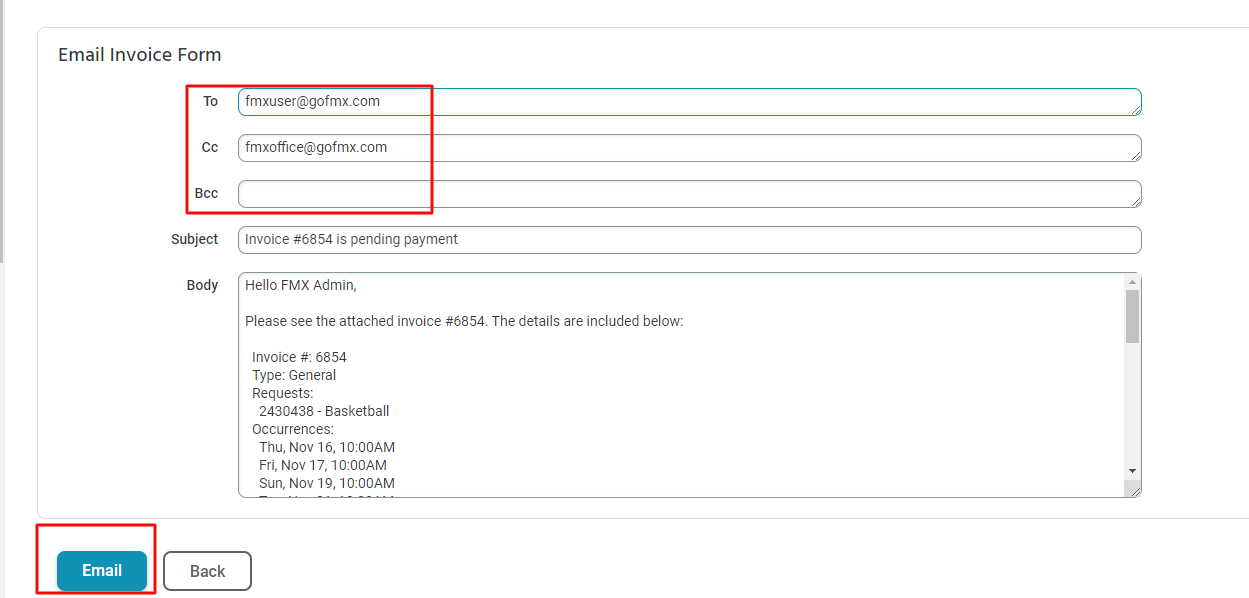Viewport: 1249px width, 598px height.
Task: Click the Cc email address field
Action: (x=688, y=148)
